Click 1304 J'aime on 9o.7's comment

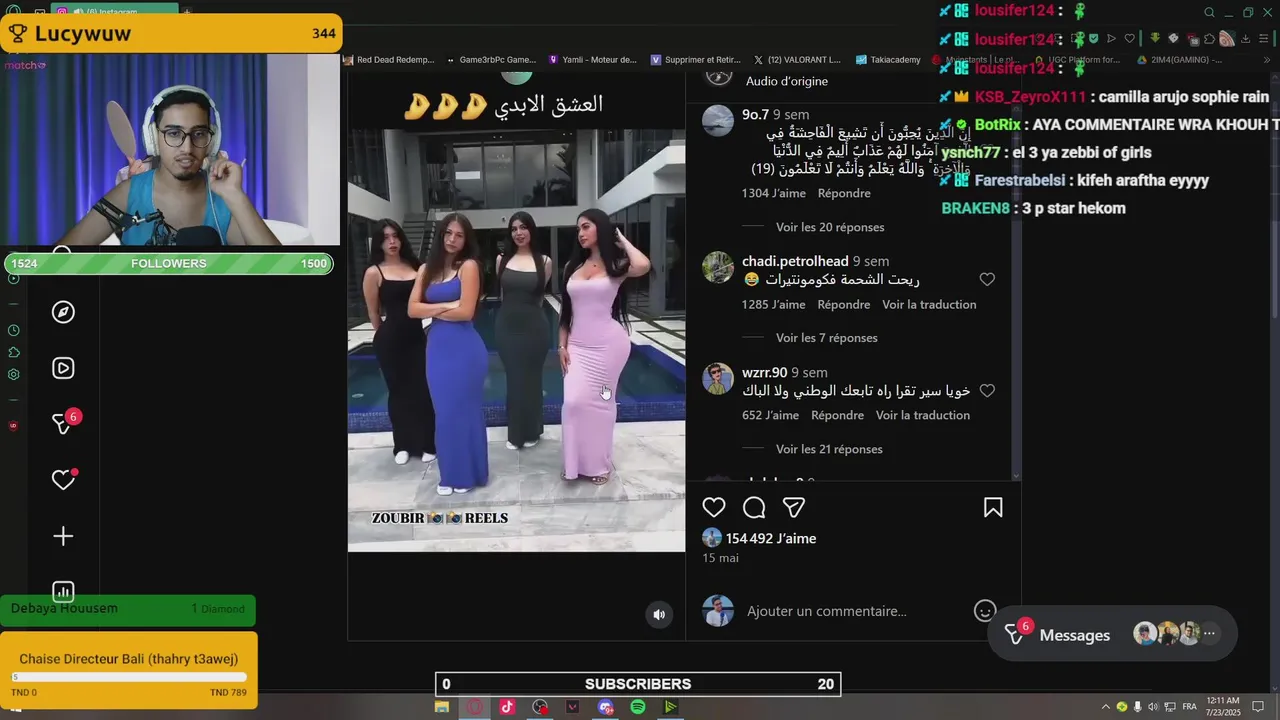[x=775, y=193]
